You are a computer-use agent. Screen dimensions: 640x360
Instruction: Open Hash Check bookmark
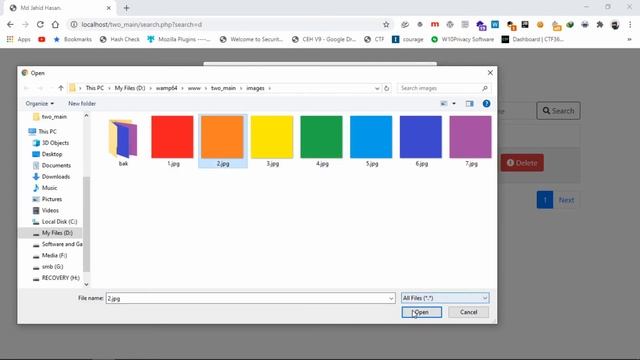(120, 39)
